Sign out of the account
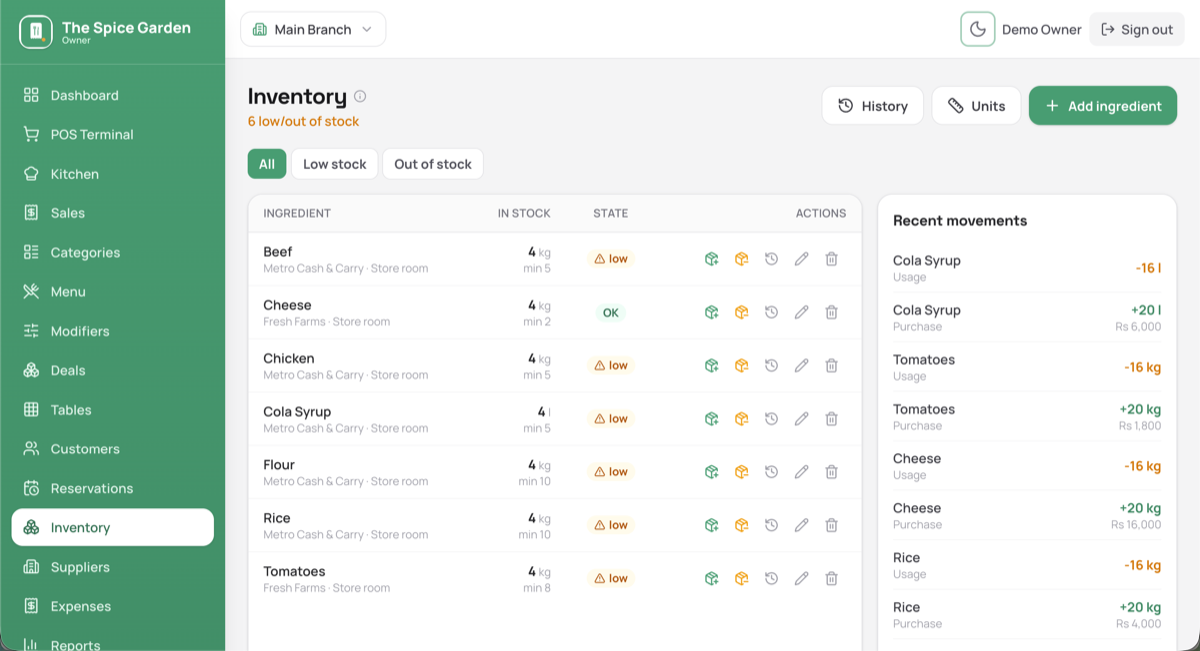The height and width of the screenshot is (651, 1200). tap(1137, 29)
